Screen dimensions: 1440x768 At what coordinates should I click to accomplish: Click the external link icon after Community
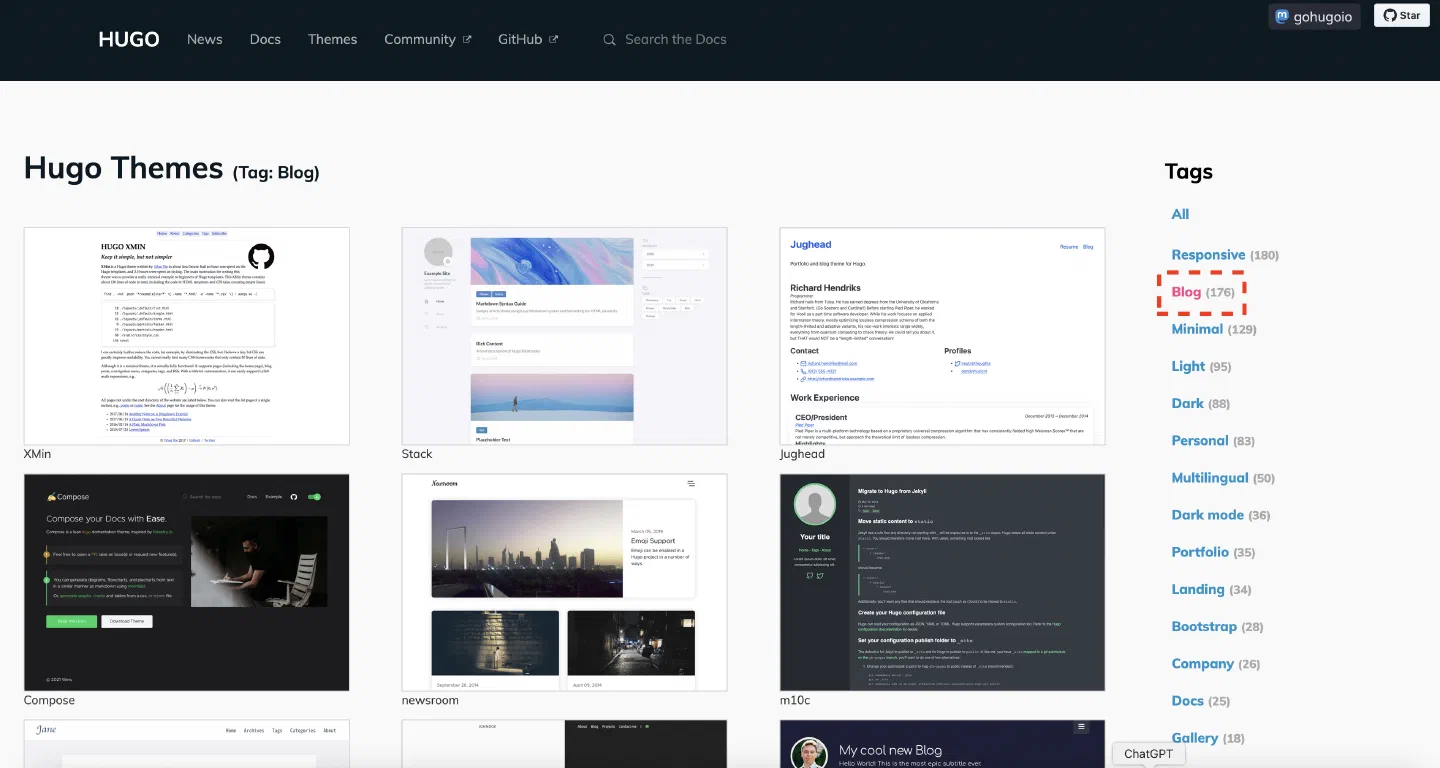point(467,40)
